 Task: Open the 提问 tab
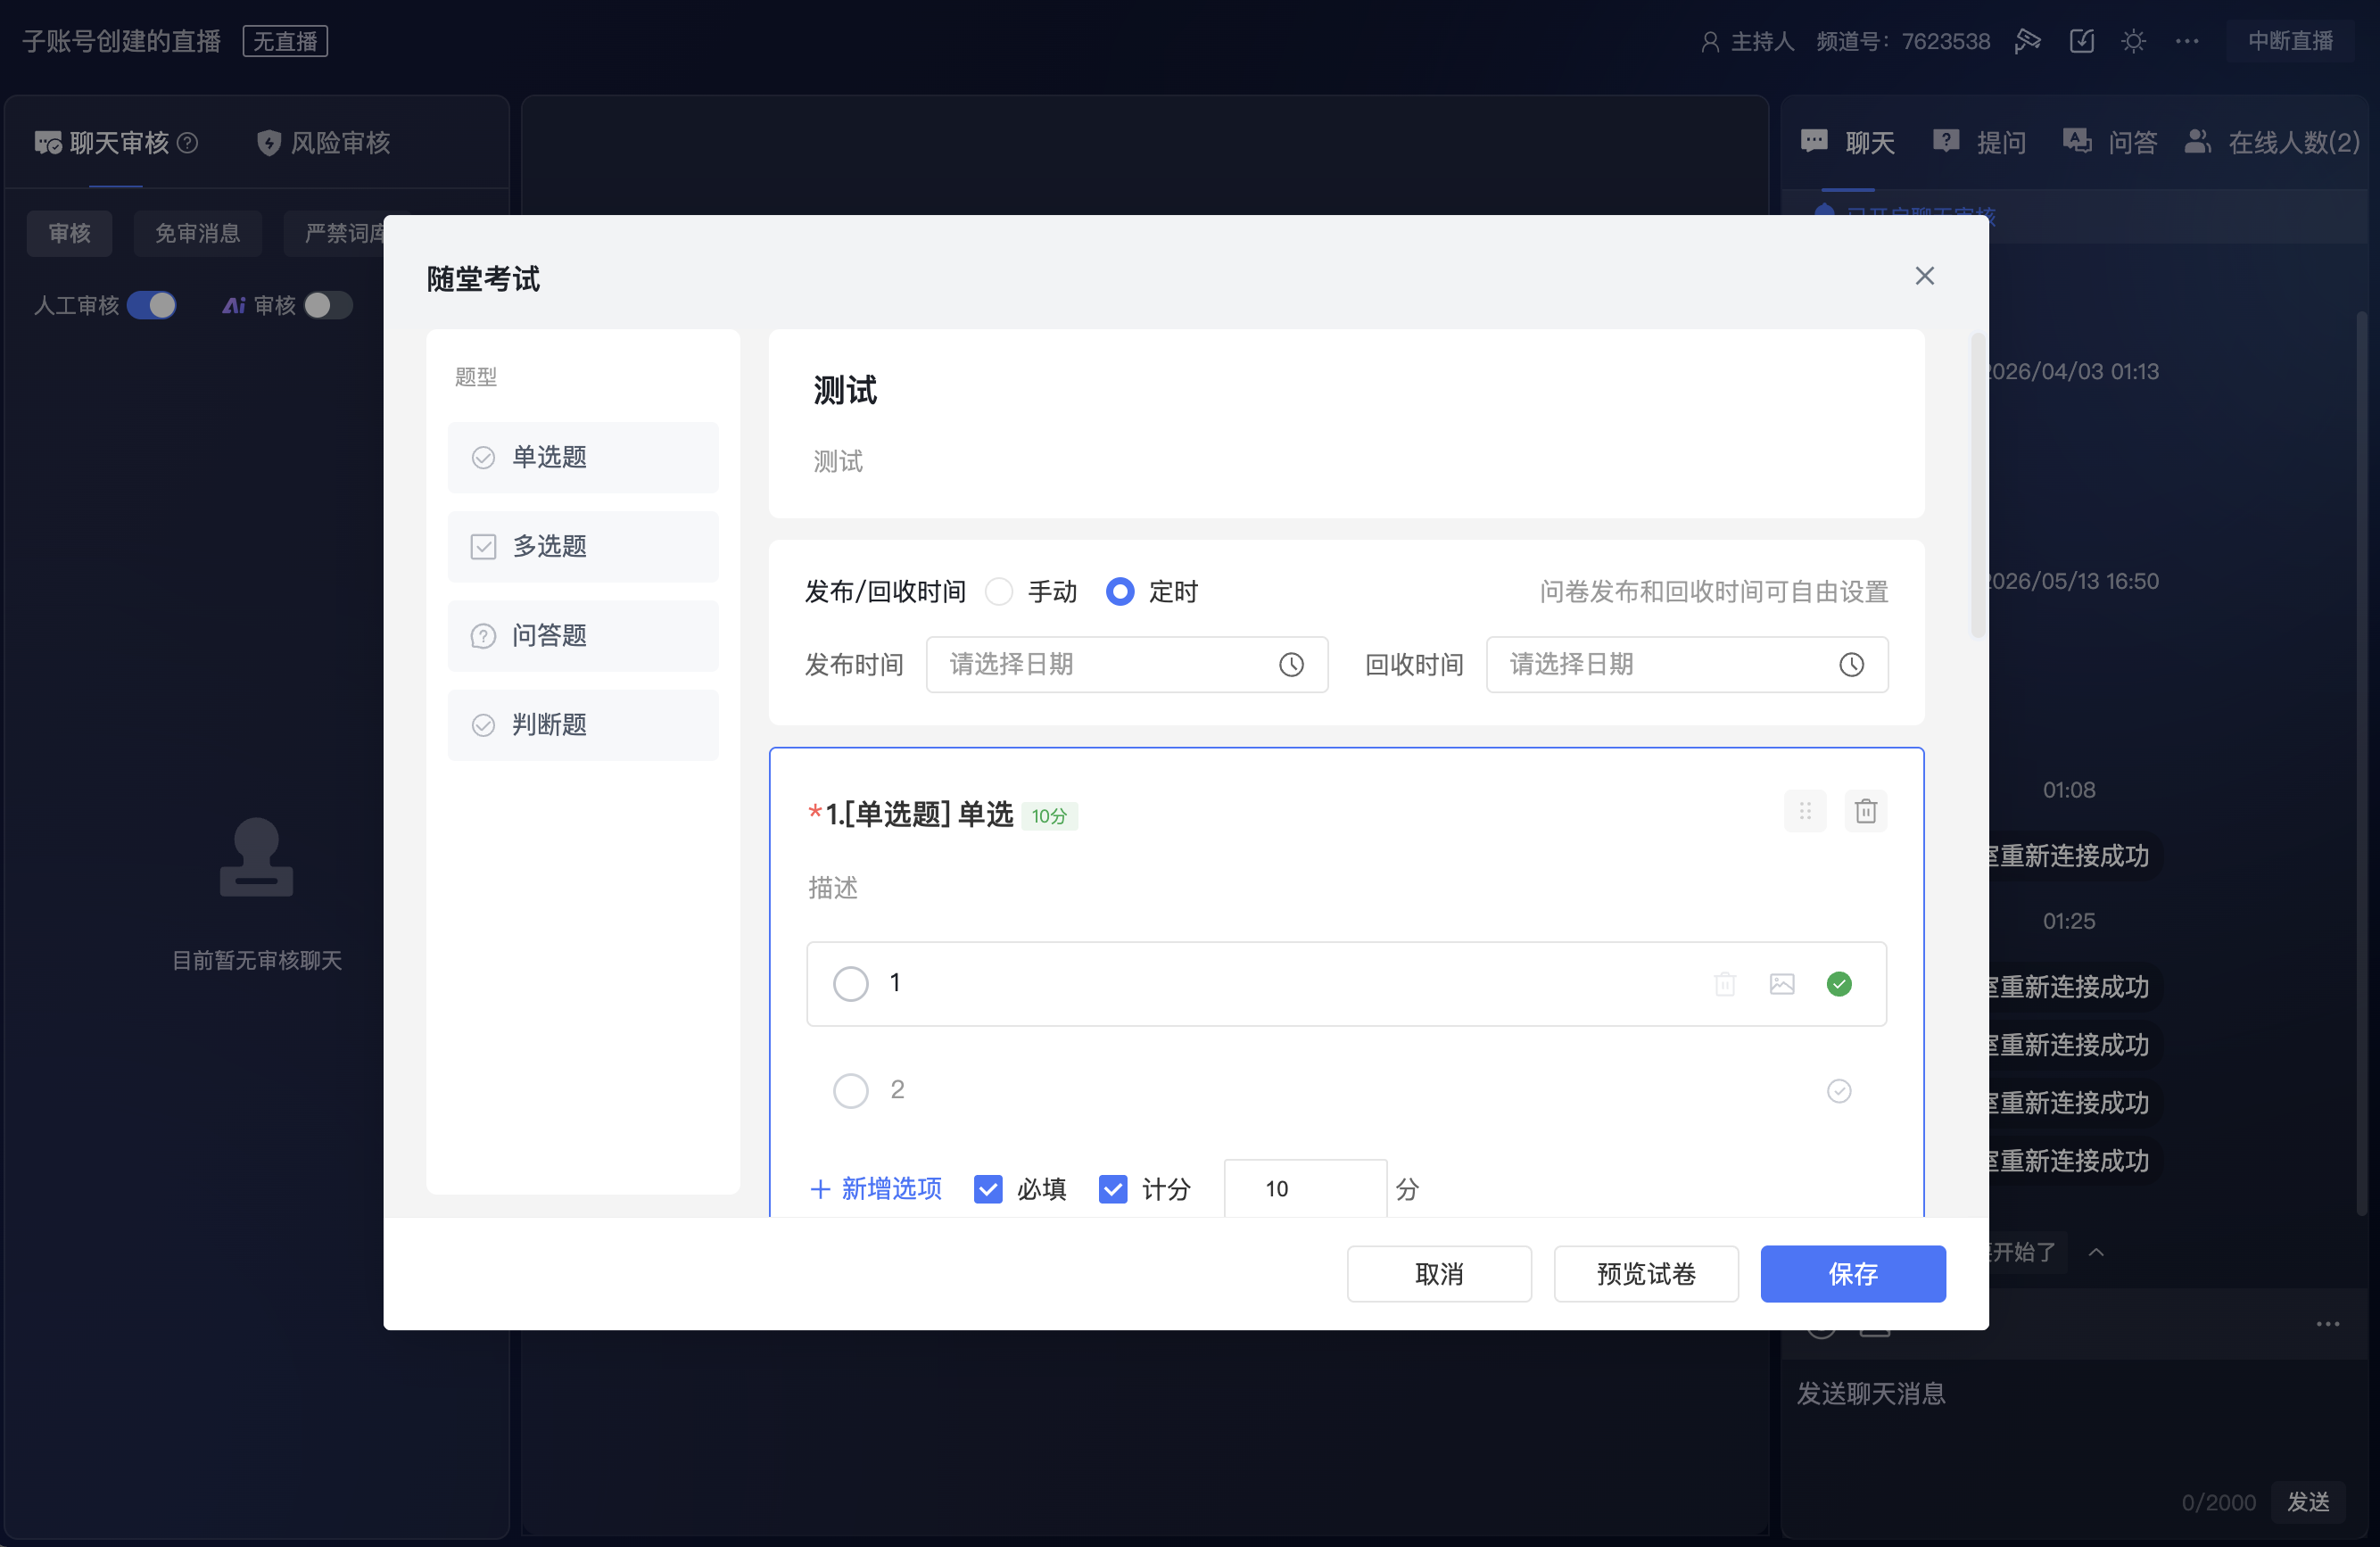click(x=1979, y=142)
